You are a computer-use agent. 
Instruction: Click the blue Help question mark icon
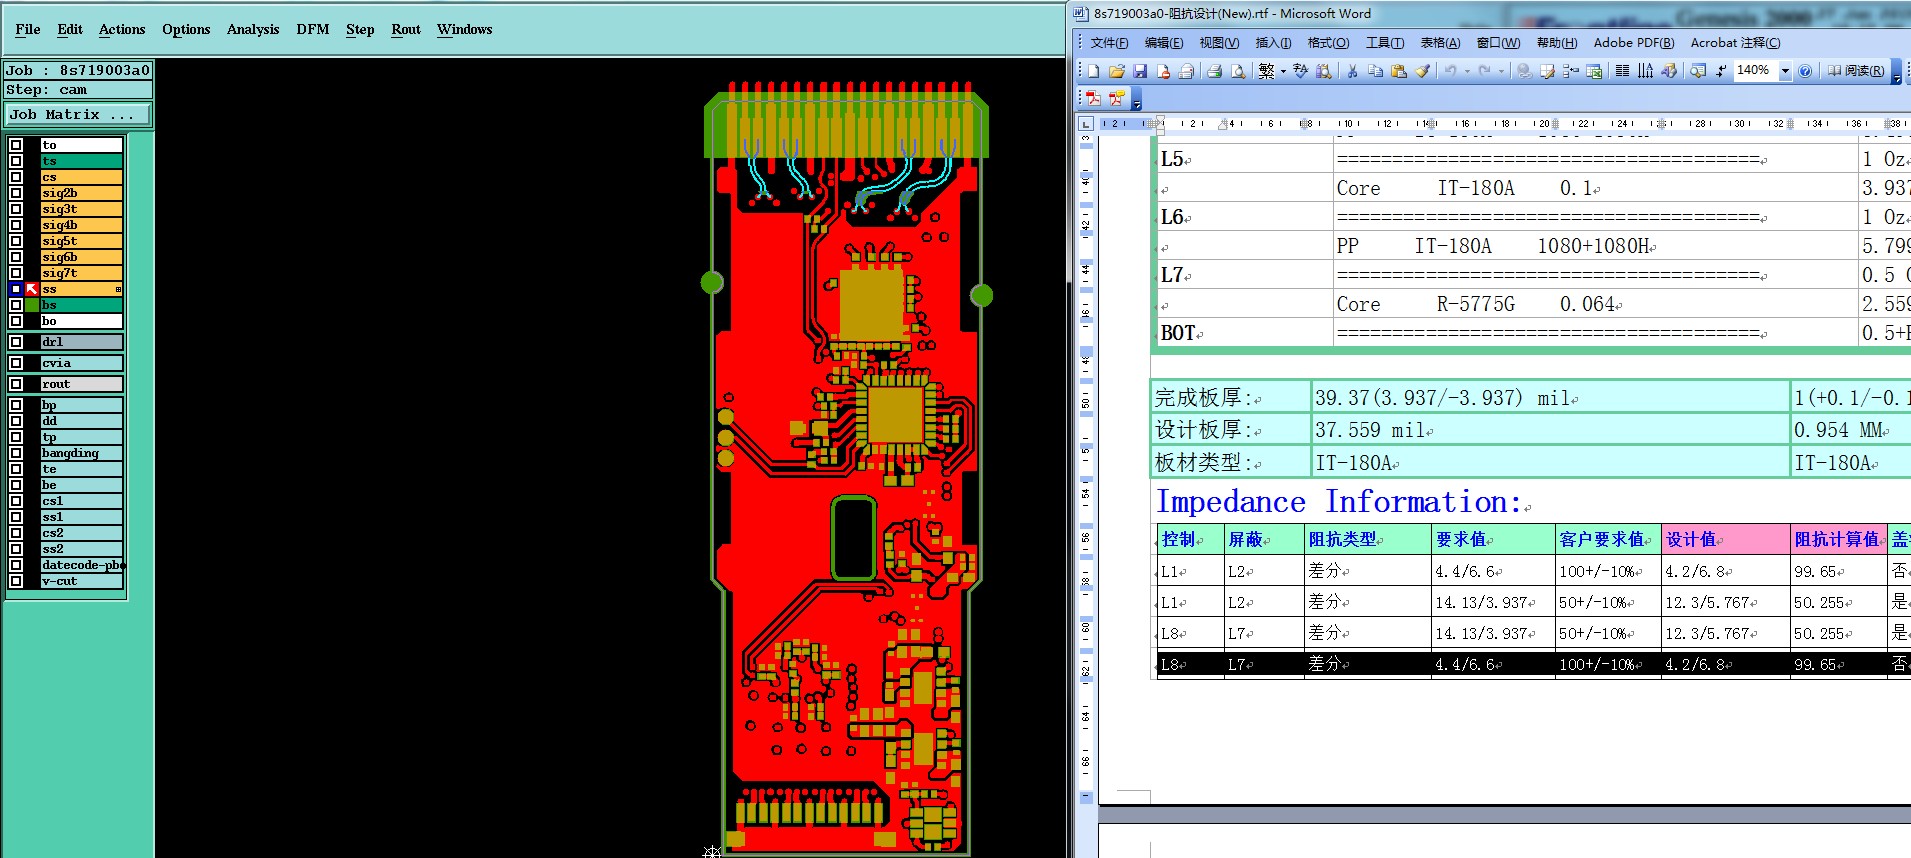[x=1805, y=71]
